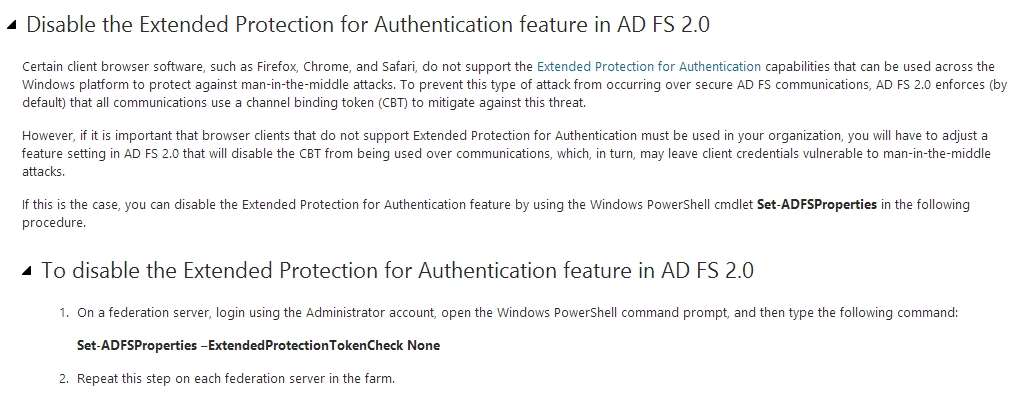Click the 'Disable the Extended Protection' main heading
Image resolution: width=1016 pixels, height=414 pixels.
point(367,25)
